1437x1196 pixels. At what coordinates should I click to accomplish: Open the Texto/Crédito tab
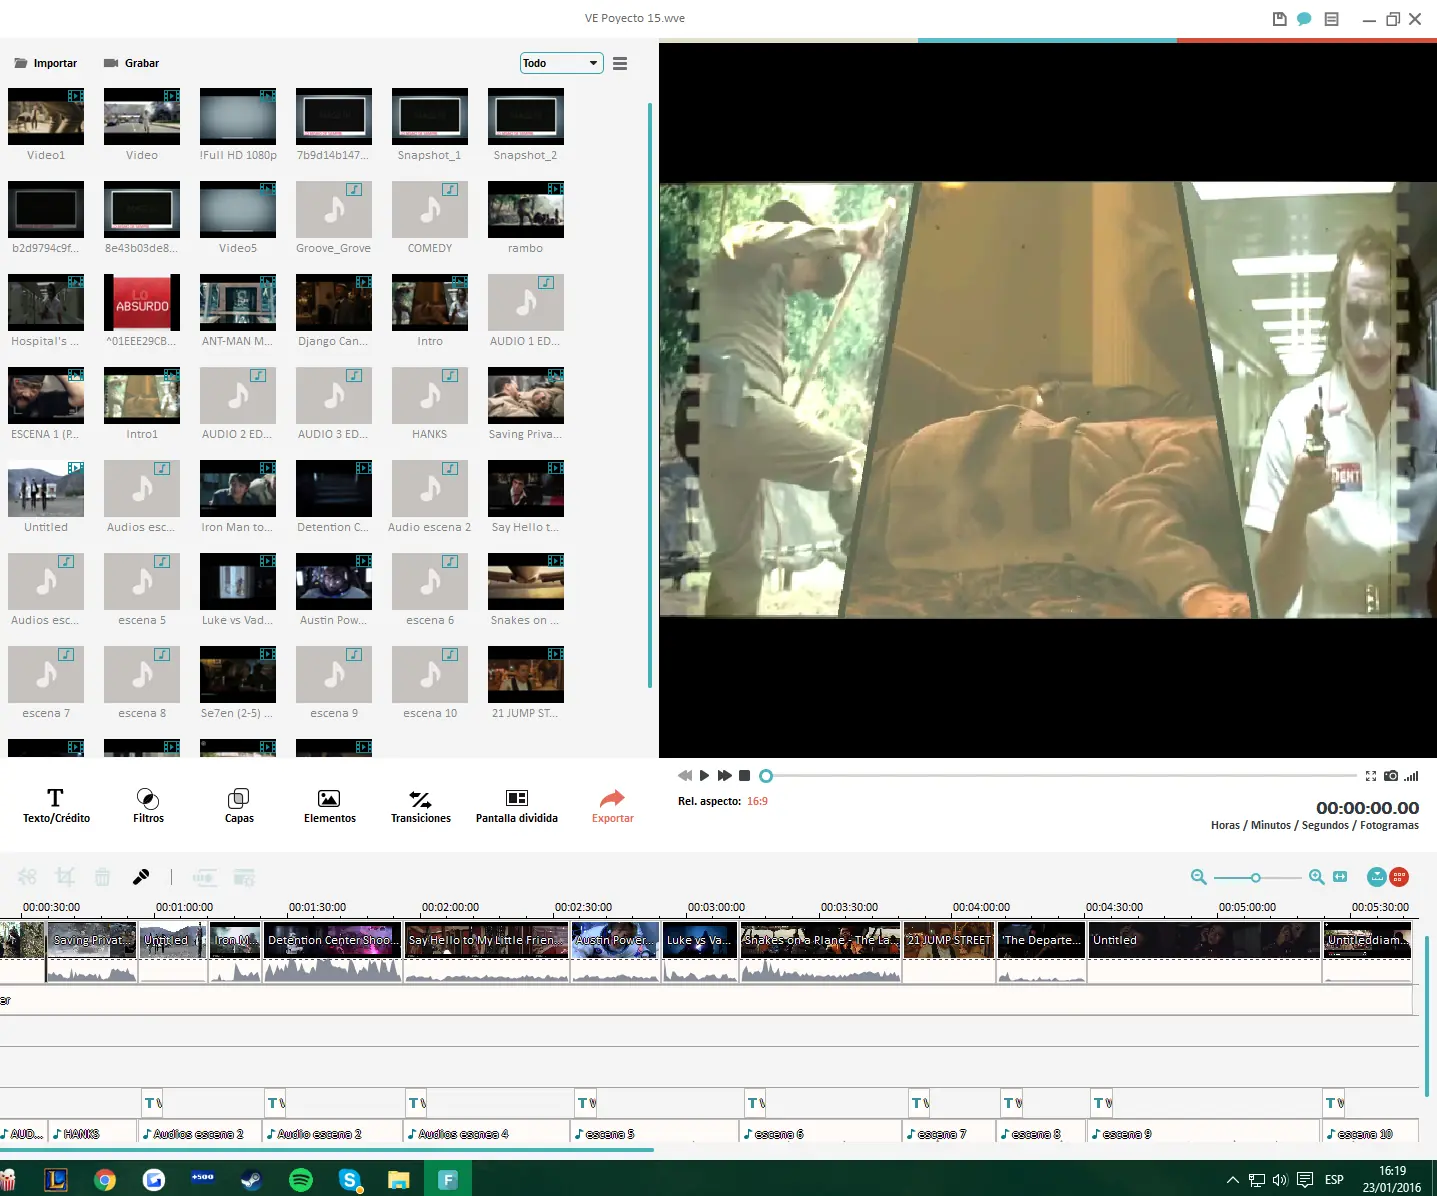point(56,806)
